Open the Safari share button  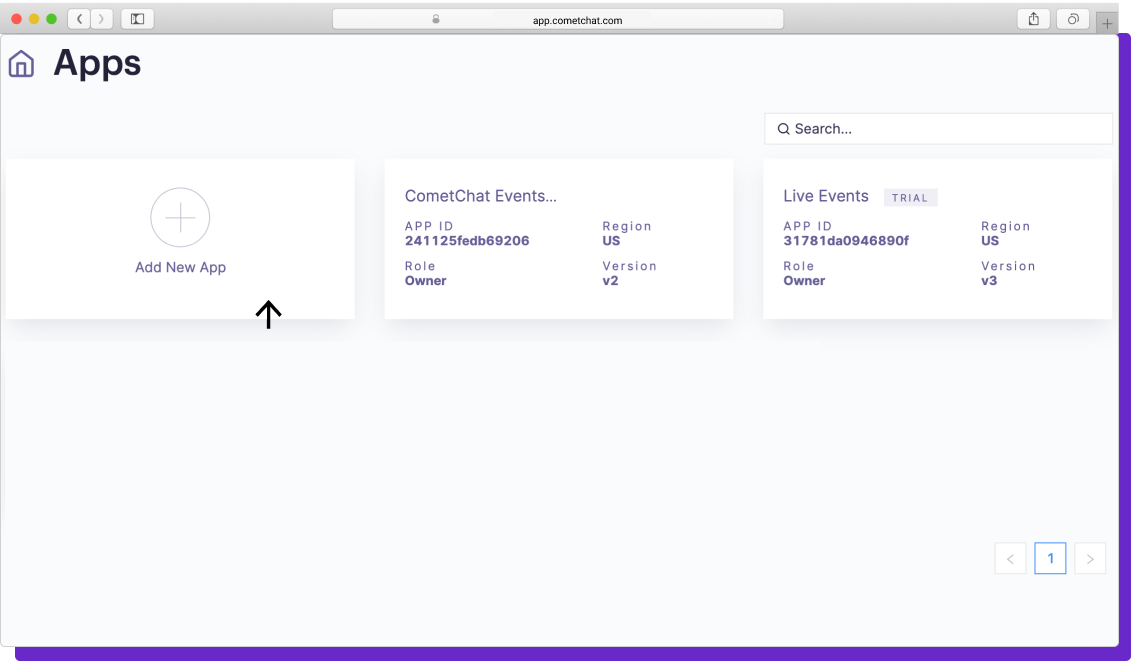coord(1034,19)
